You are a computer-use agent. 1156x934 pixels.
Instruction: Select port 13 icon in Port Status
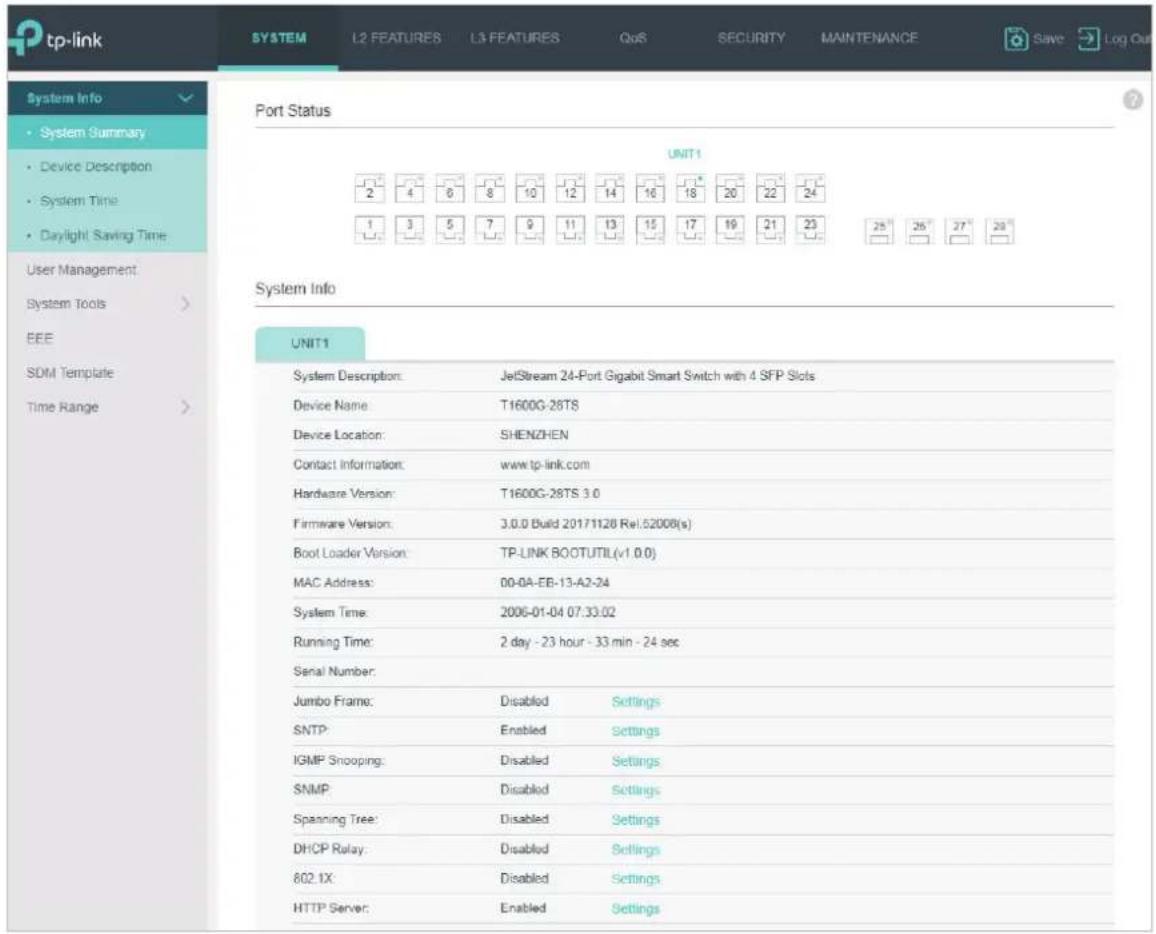(x=610, y=229)
